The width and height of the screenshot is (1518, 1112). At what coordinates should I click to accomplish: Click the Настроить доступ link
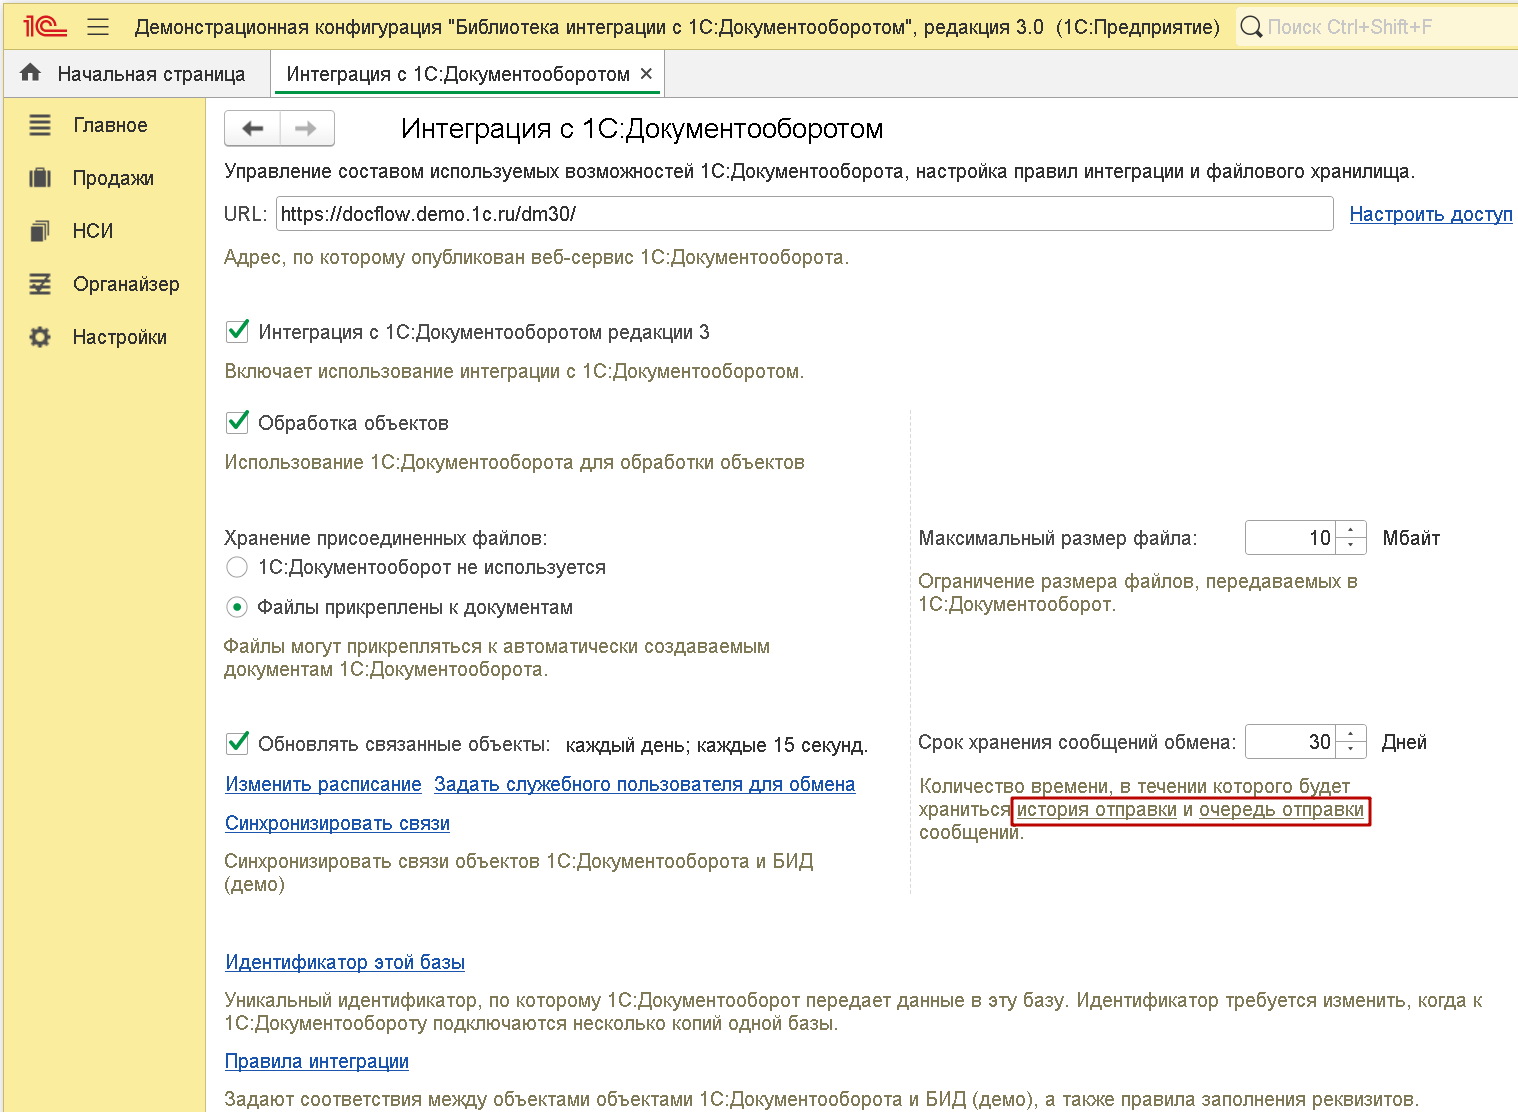point(1431,214)
